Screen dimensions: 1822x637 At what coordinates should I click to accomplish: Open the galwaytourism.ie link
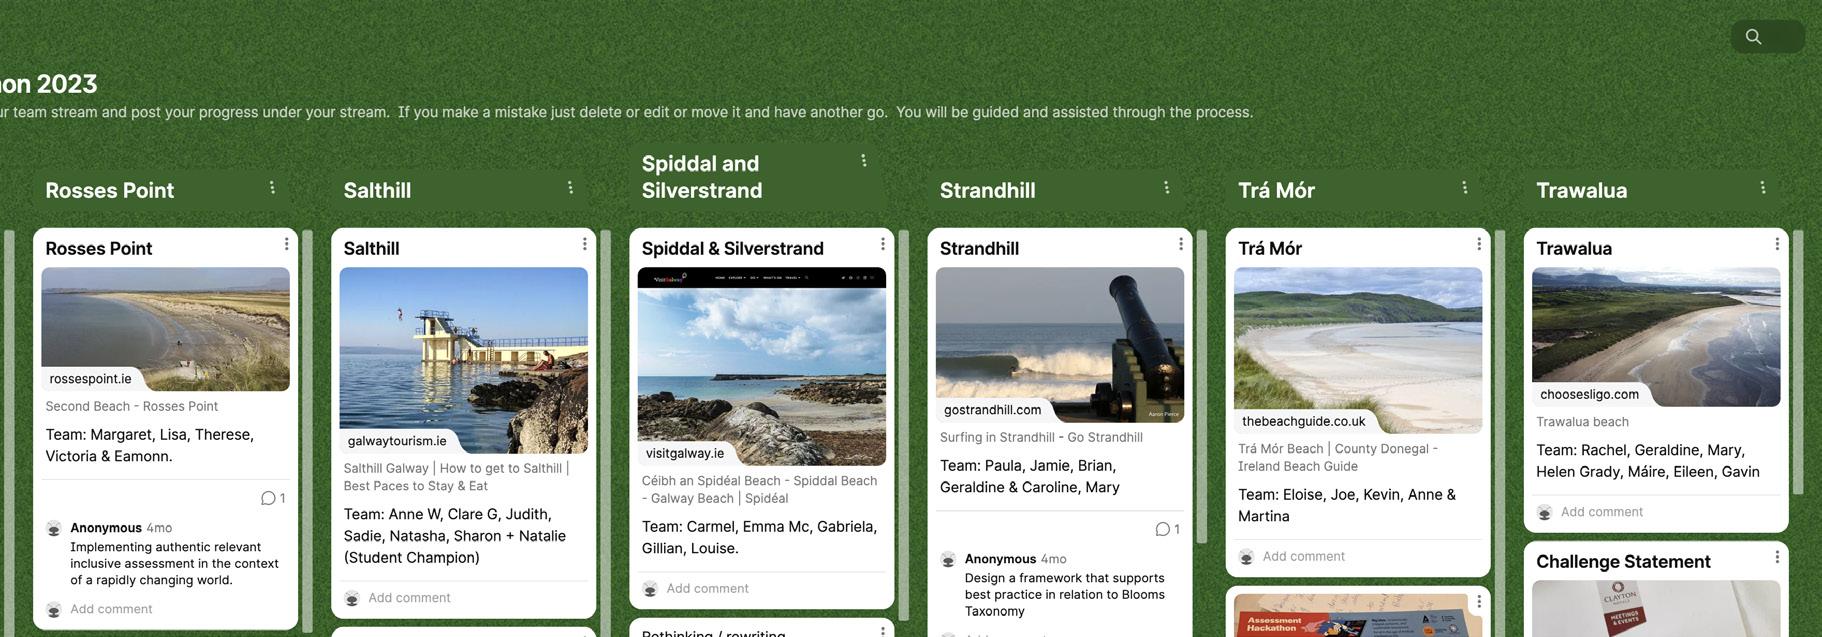click(x=397, y=441)
